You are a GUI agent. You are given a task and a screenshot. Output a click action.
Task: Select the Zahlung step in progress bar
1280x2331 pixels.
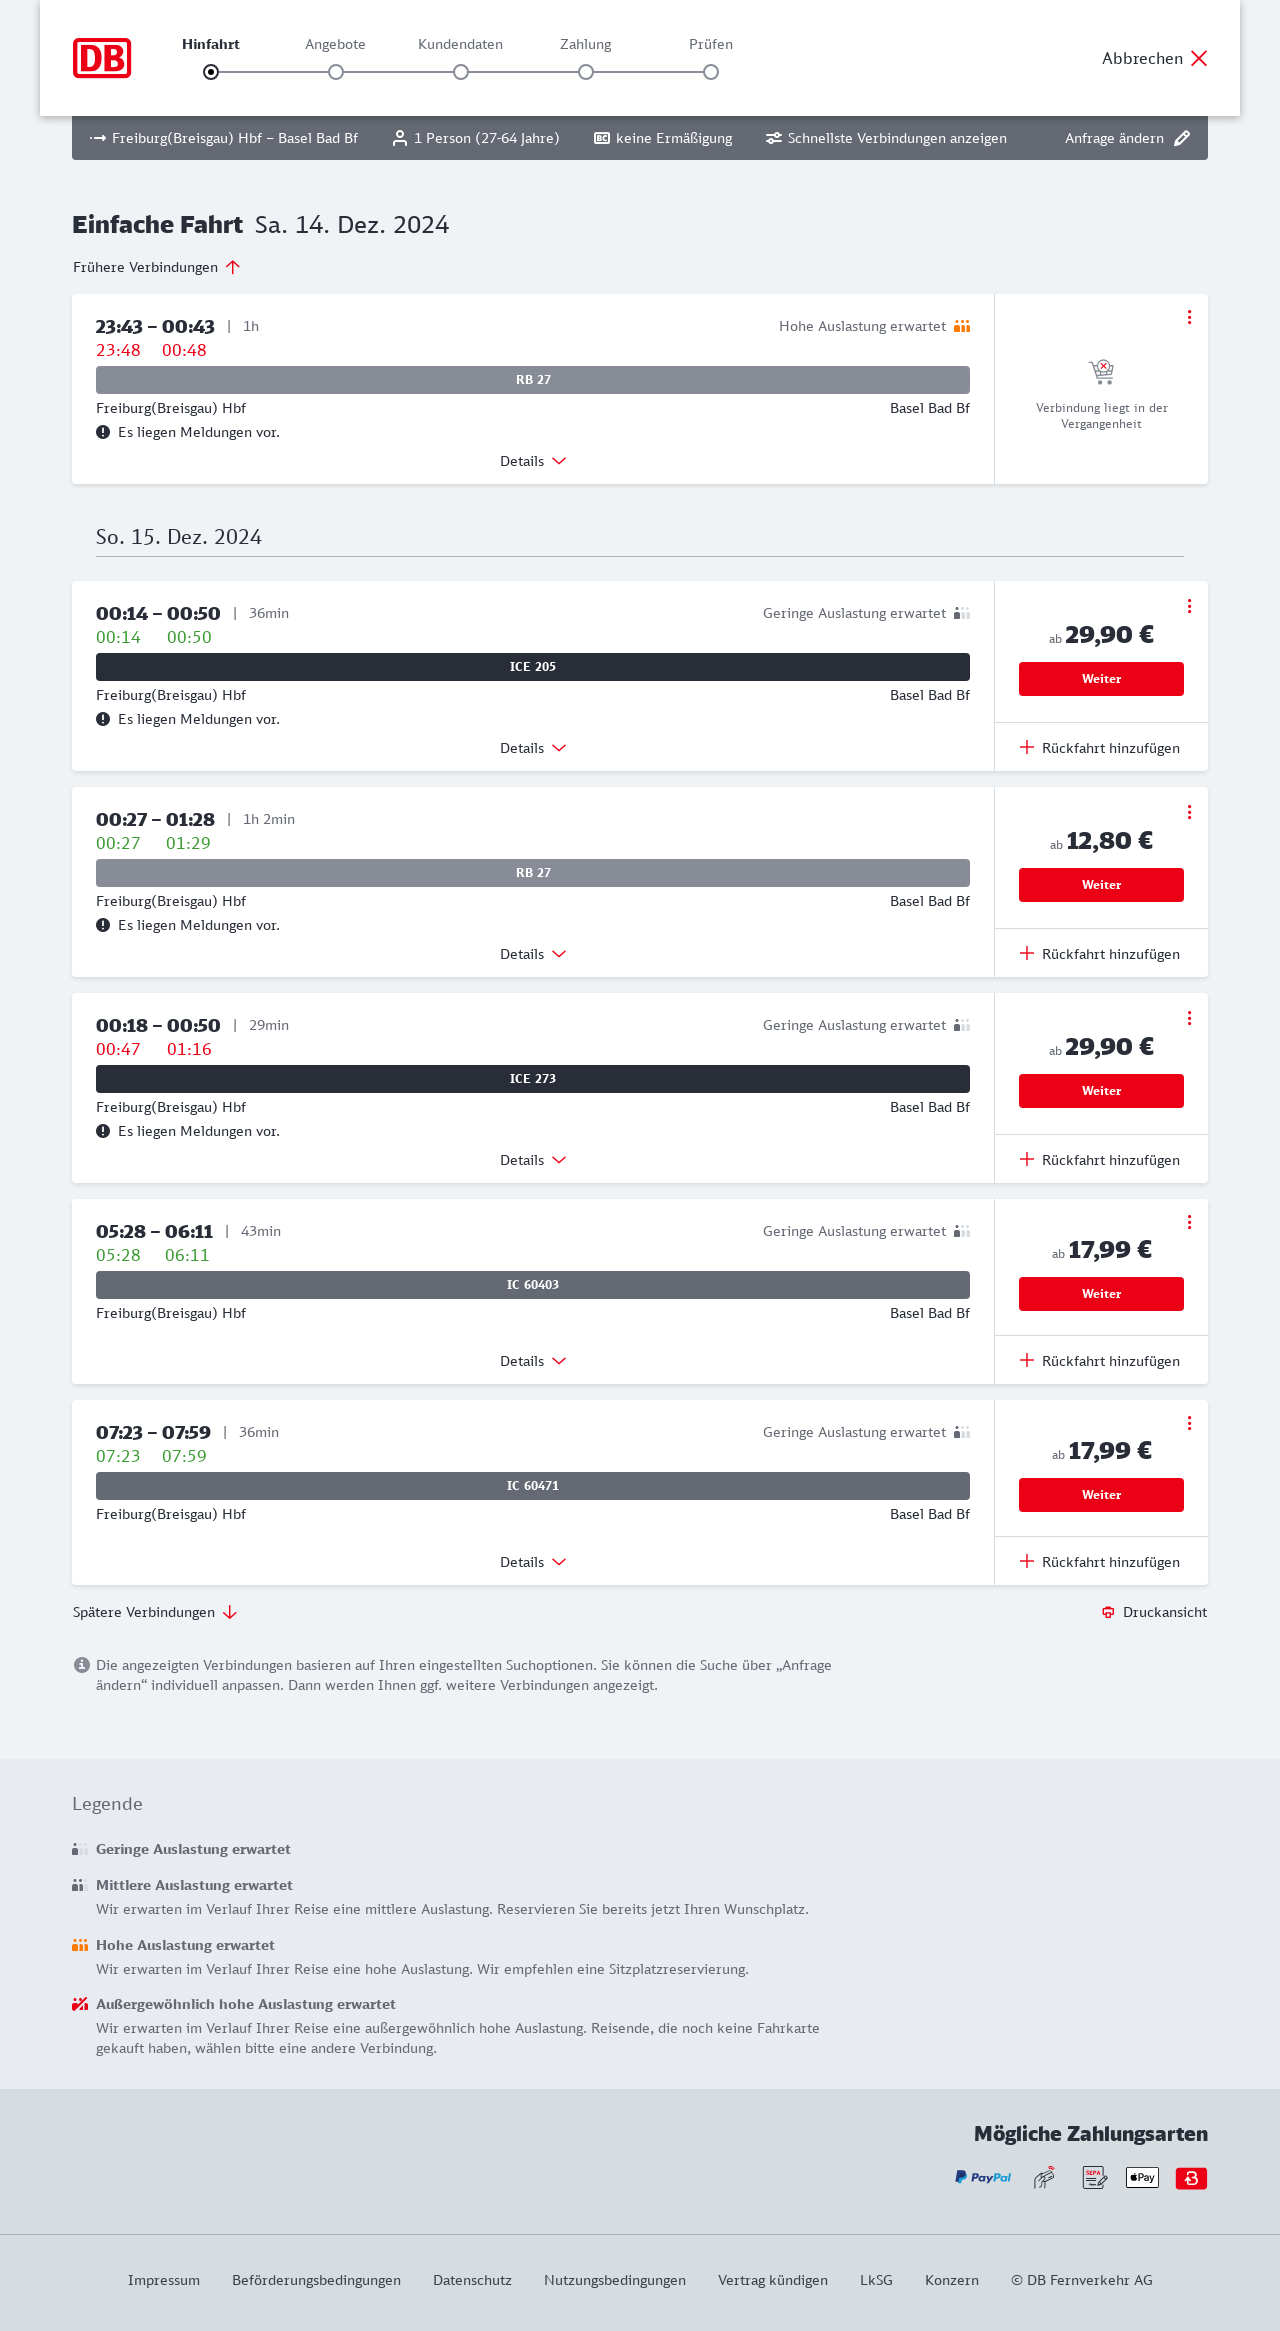[586, 72]
